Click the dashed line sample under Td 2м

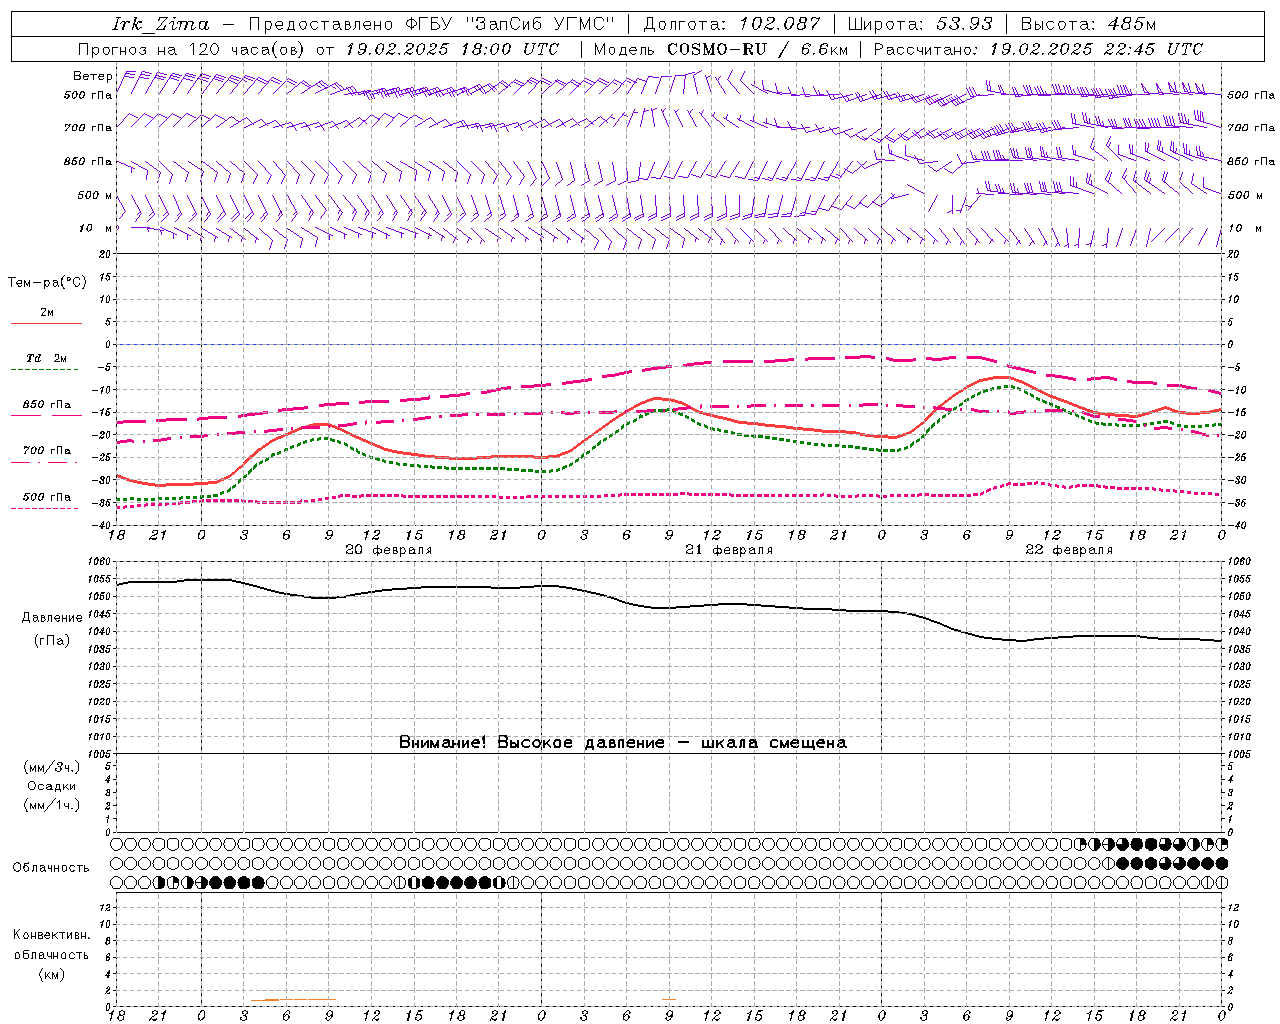(x=46, y=370)
